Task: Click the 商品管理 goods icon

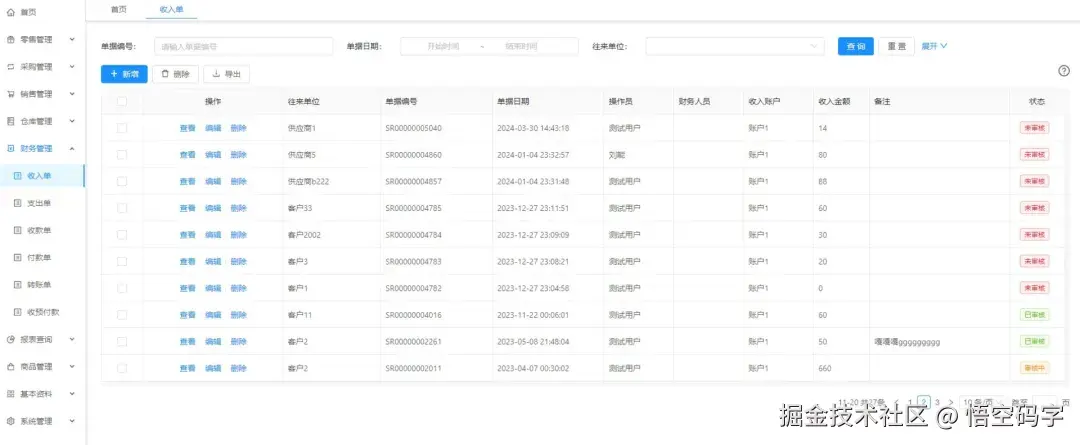Action: click(10, 366)
